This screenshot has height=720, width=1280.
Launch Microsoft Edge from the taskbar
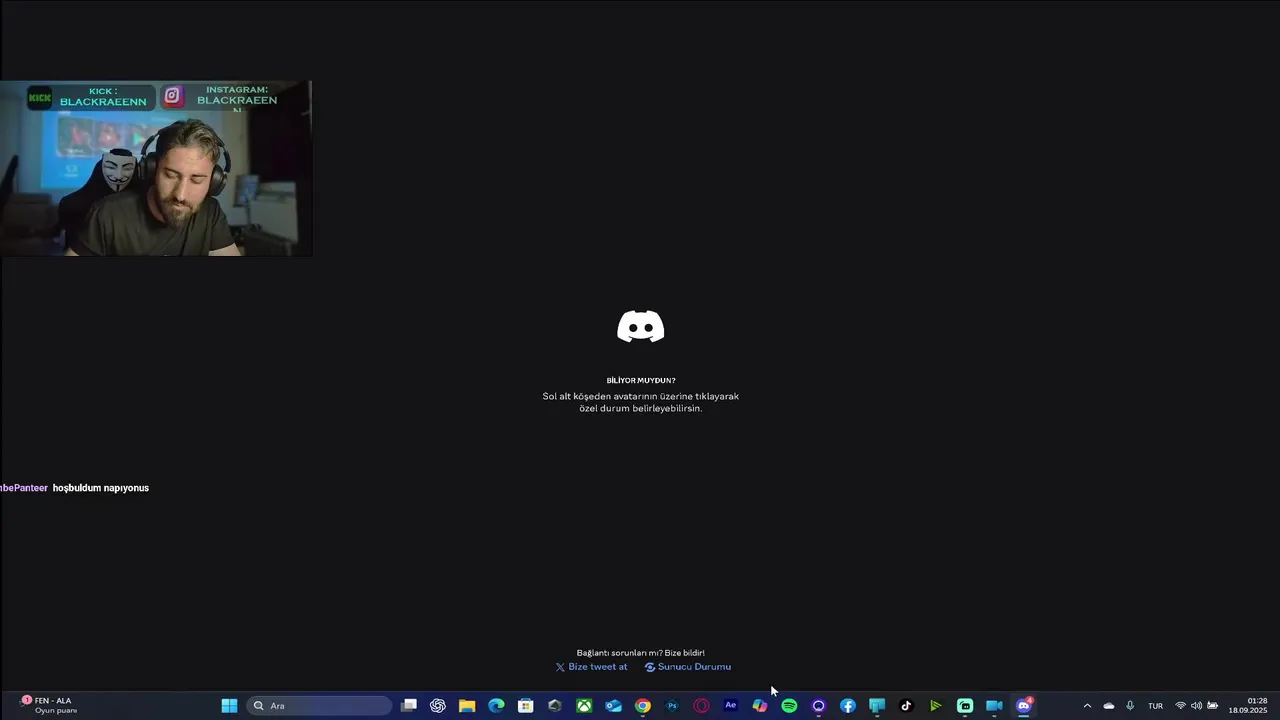(496, 706)
